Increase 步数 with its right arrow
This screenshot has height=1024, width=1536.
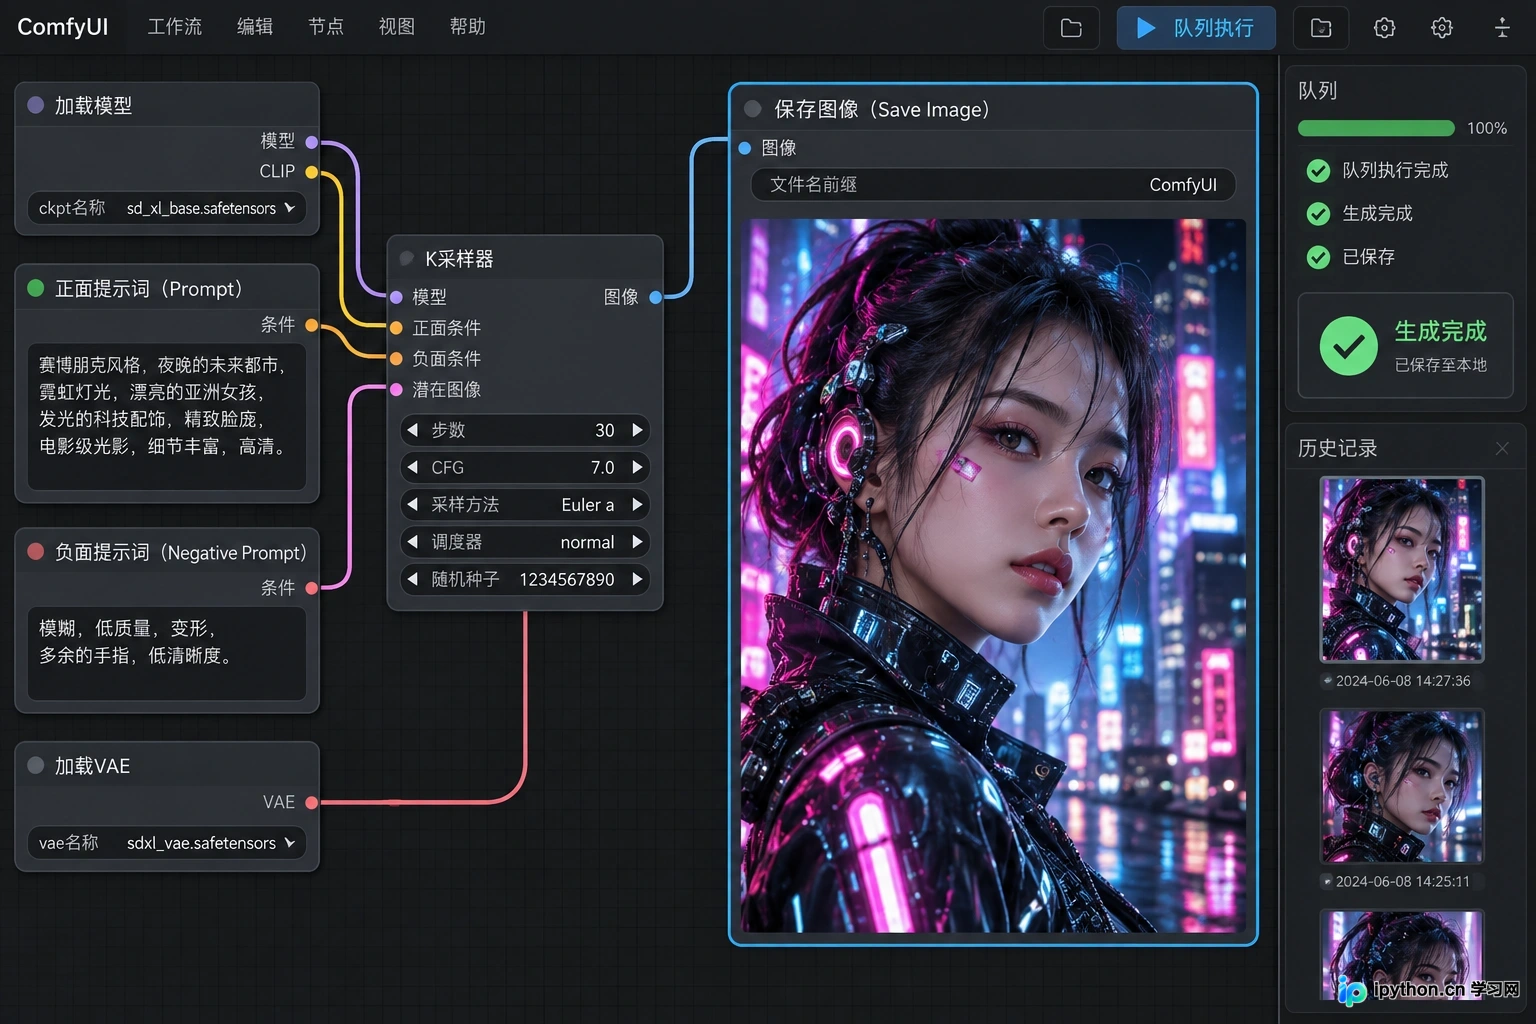[x=637, y=430]
